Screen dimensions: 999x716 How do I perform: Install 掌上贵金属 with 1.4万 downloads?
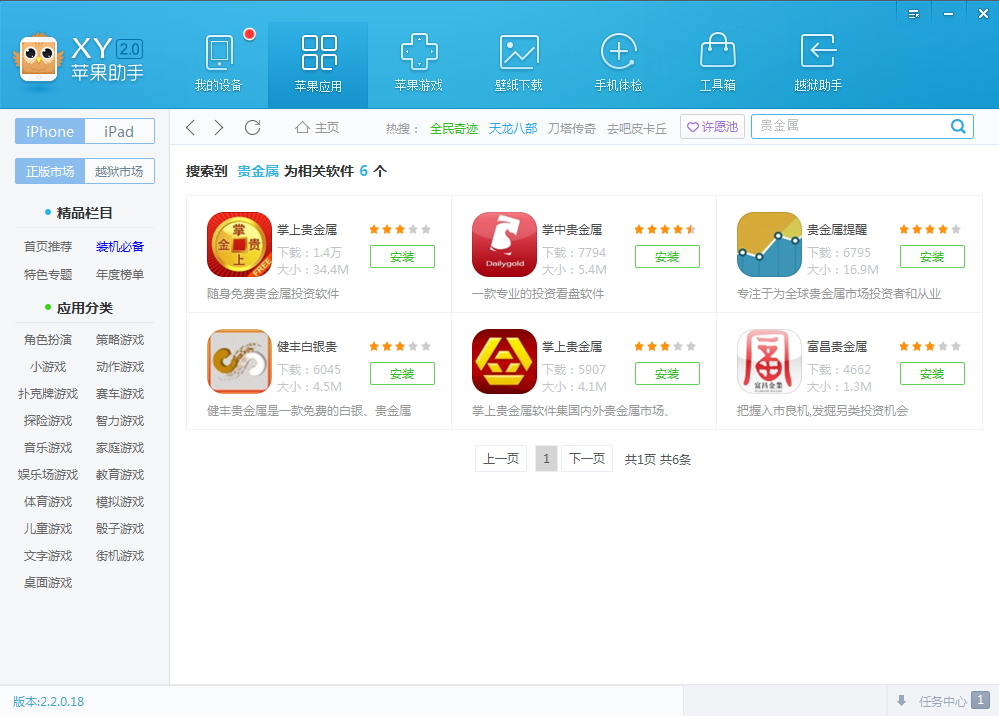(402, 257)
